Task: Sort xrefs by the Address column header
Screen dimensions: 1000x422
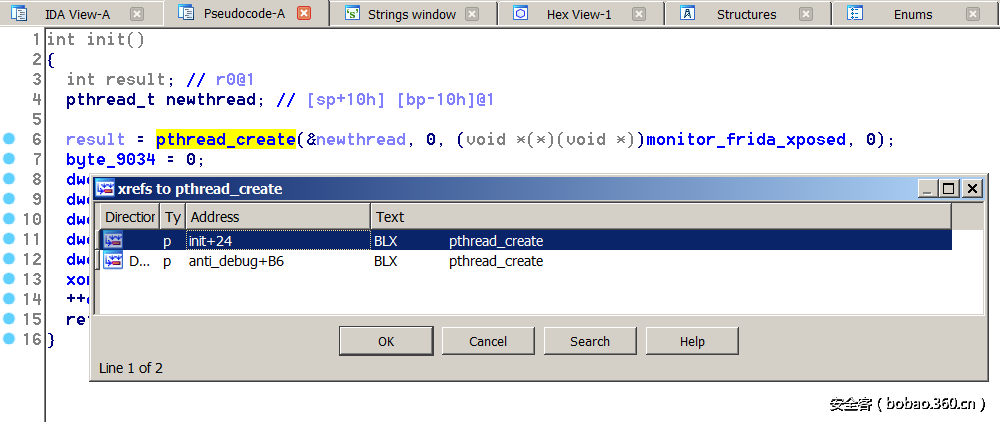Action: point(277,216)
